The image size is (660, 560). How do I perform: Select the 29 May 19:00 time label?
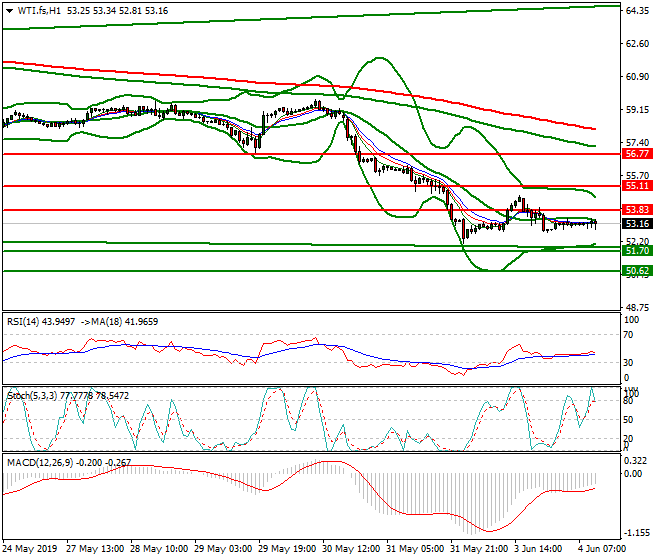click(287, 549)
